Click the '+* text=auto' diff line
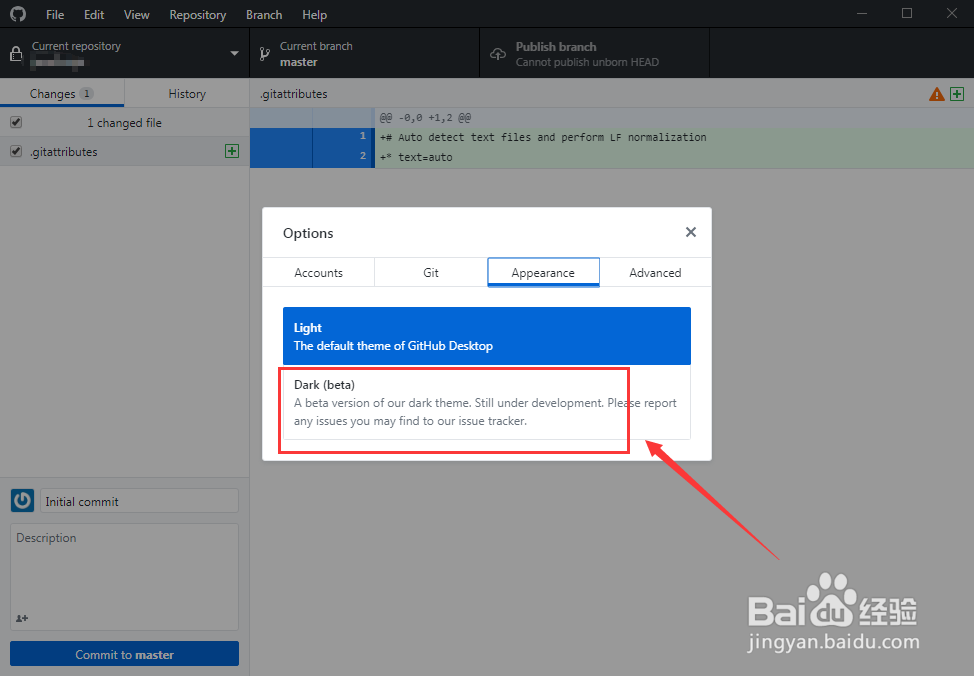Viewport: 974px width, 676px height. (x=416, y=157)
